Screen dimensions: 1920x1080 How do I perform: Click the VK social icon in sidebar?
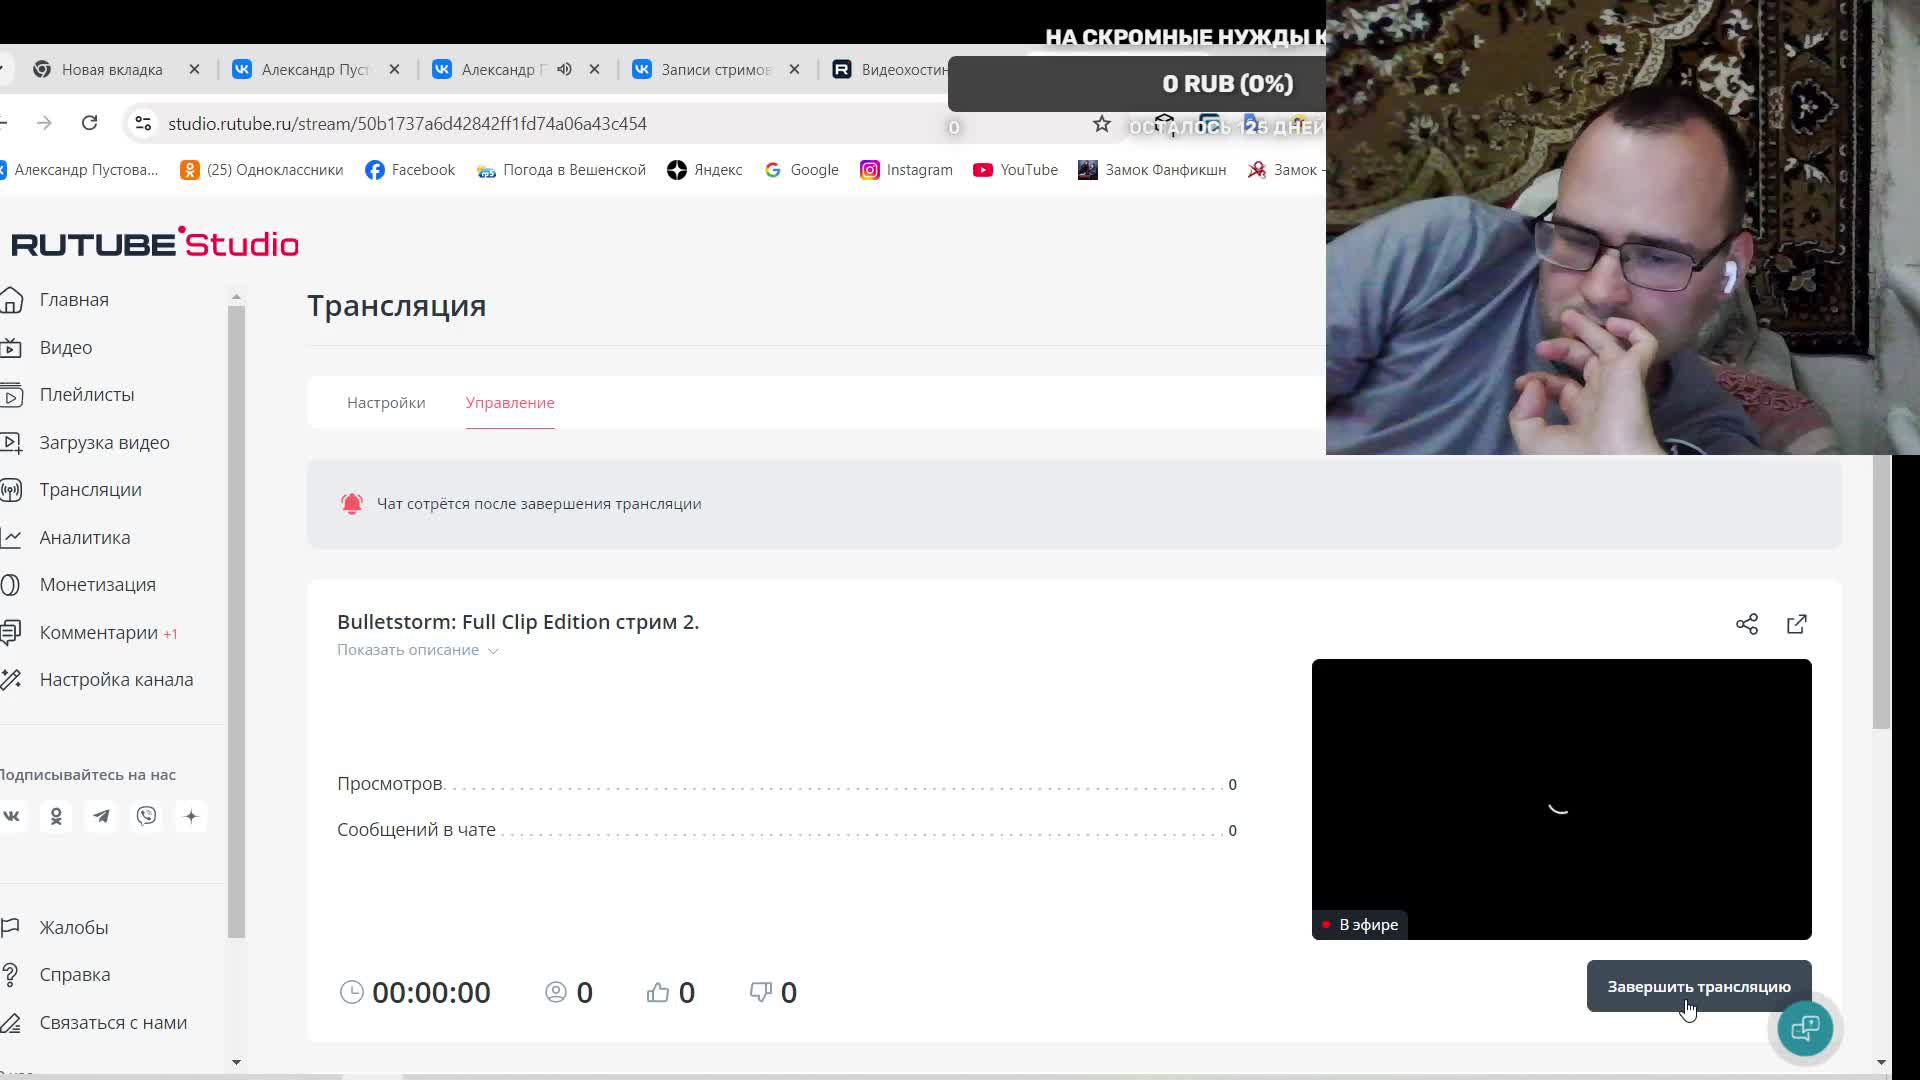point(12,816)
